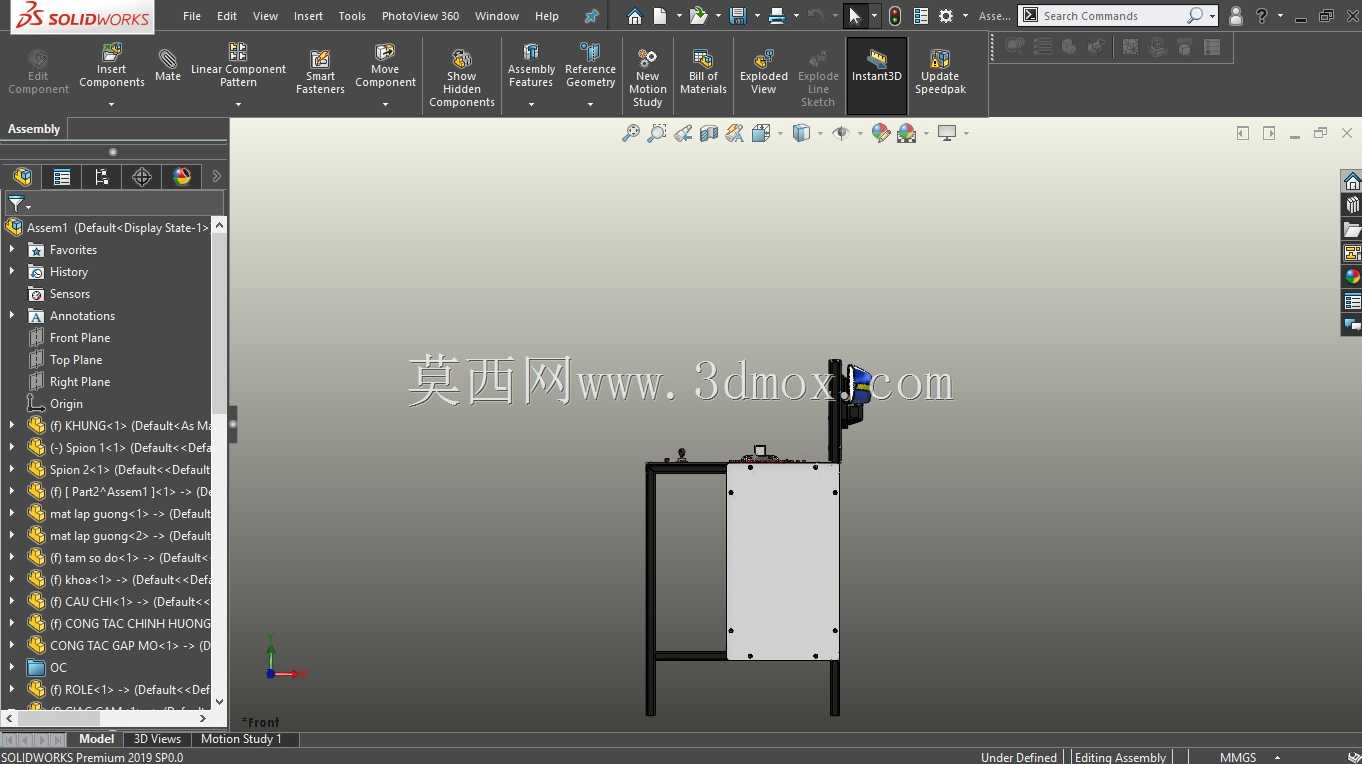Viewport: 1362px width, 764px height.
Task: Expand the History folder
Action: point(12,271)
